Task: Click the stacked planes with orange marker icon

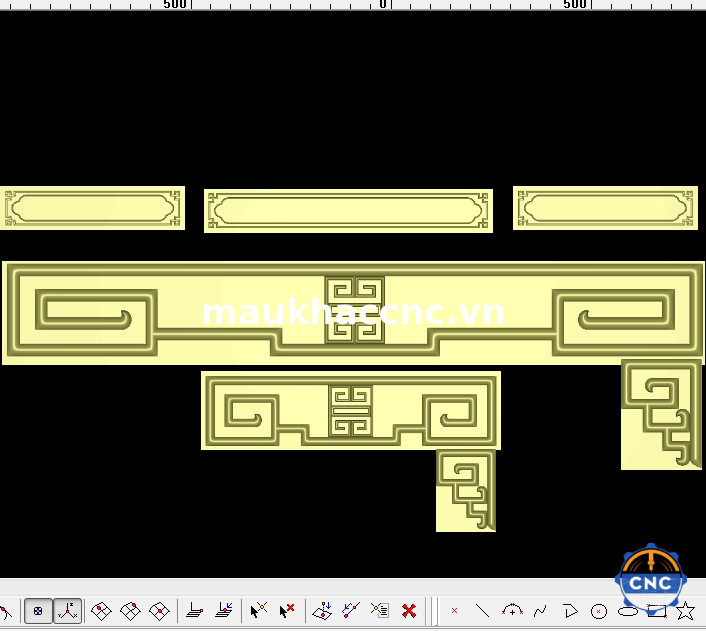Action: point(195,611)
